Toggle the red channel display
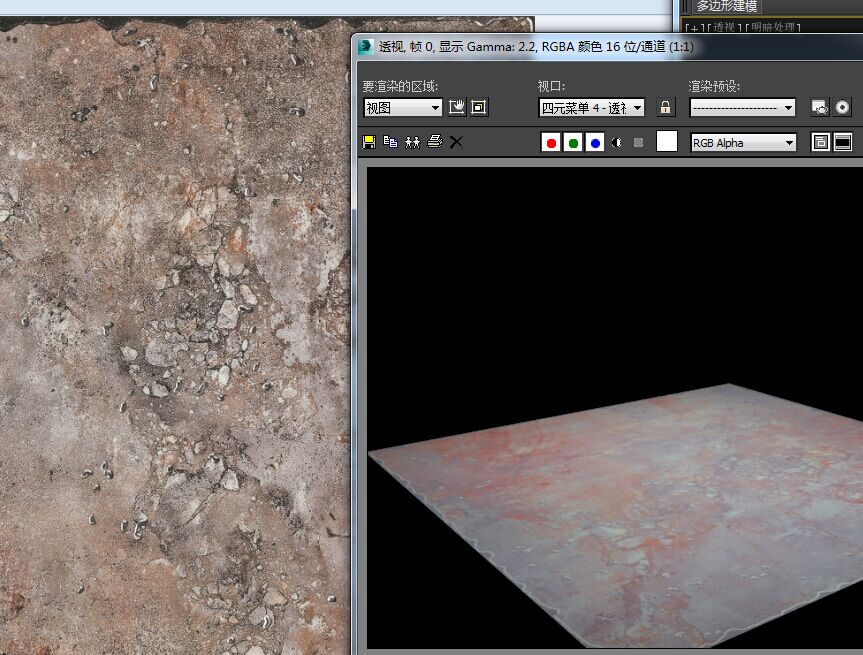The image size is (863, 655). (551, 143)
